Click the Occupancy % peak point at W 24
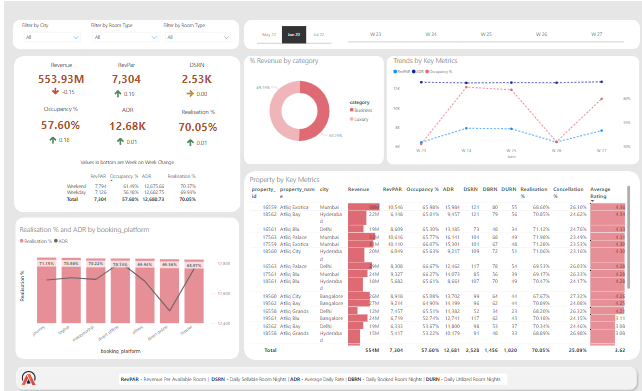Viewport: 642px width, 391px height. (x=466, y=87)
